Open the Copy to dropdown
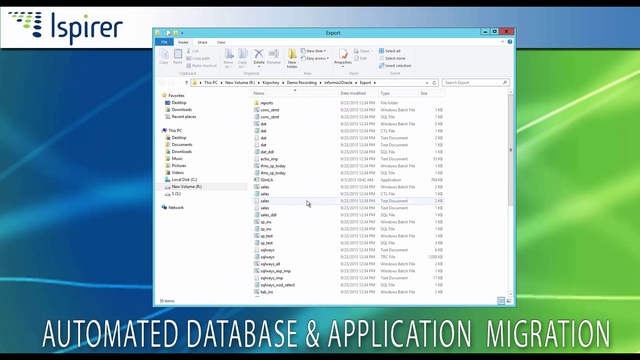The height and width of the screenshot is (360, 640). coord(242,58)
